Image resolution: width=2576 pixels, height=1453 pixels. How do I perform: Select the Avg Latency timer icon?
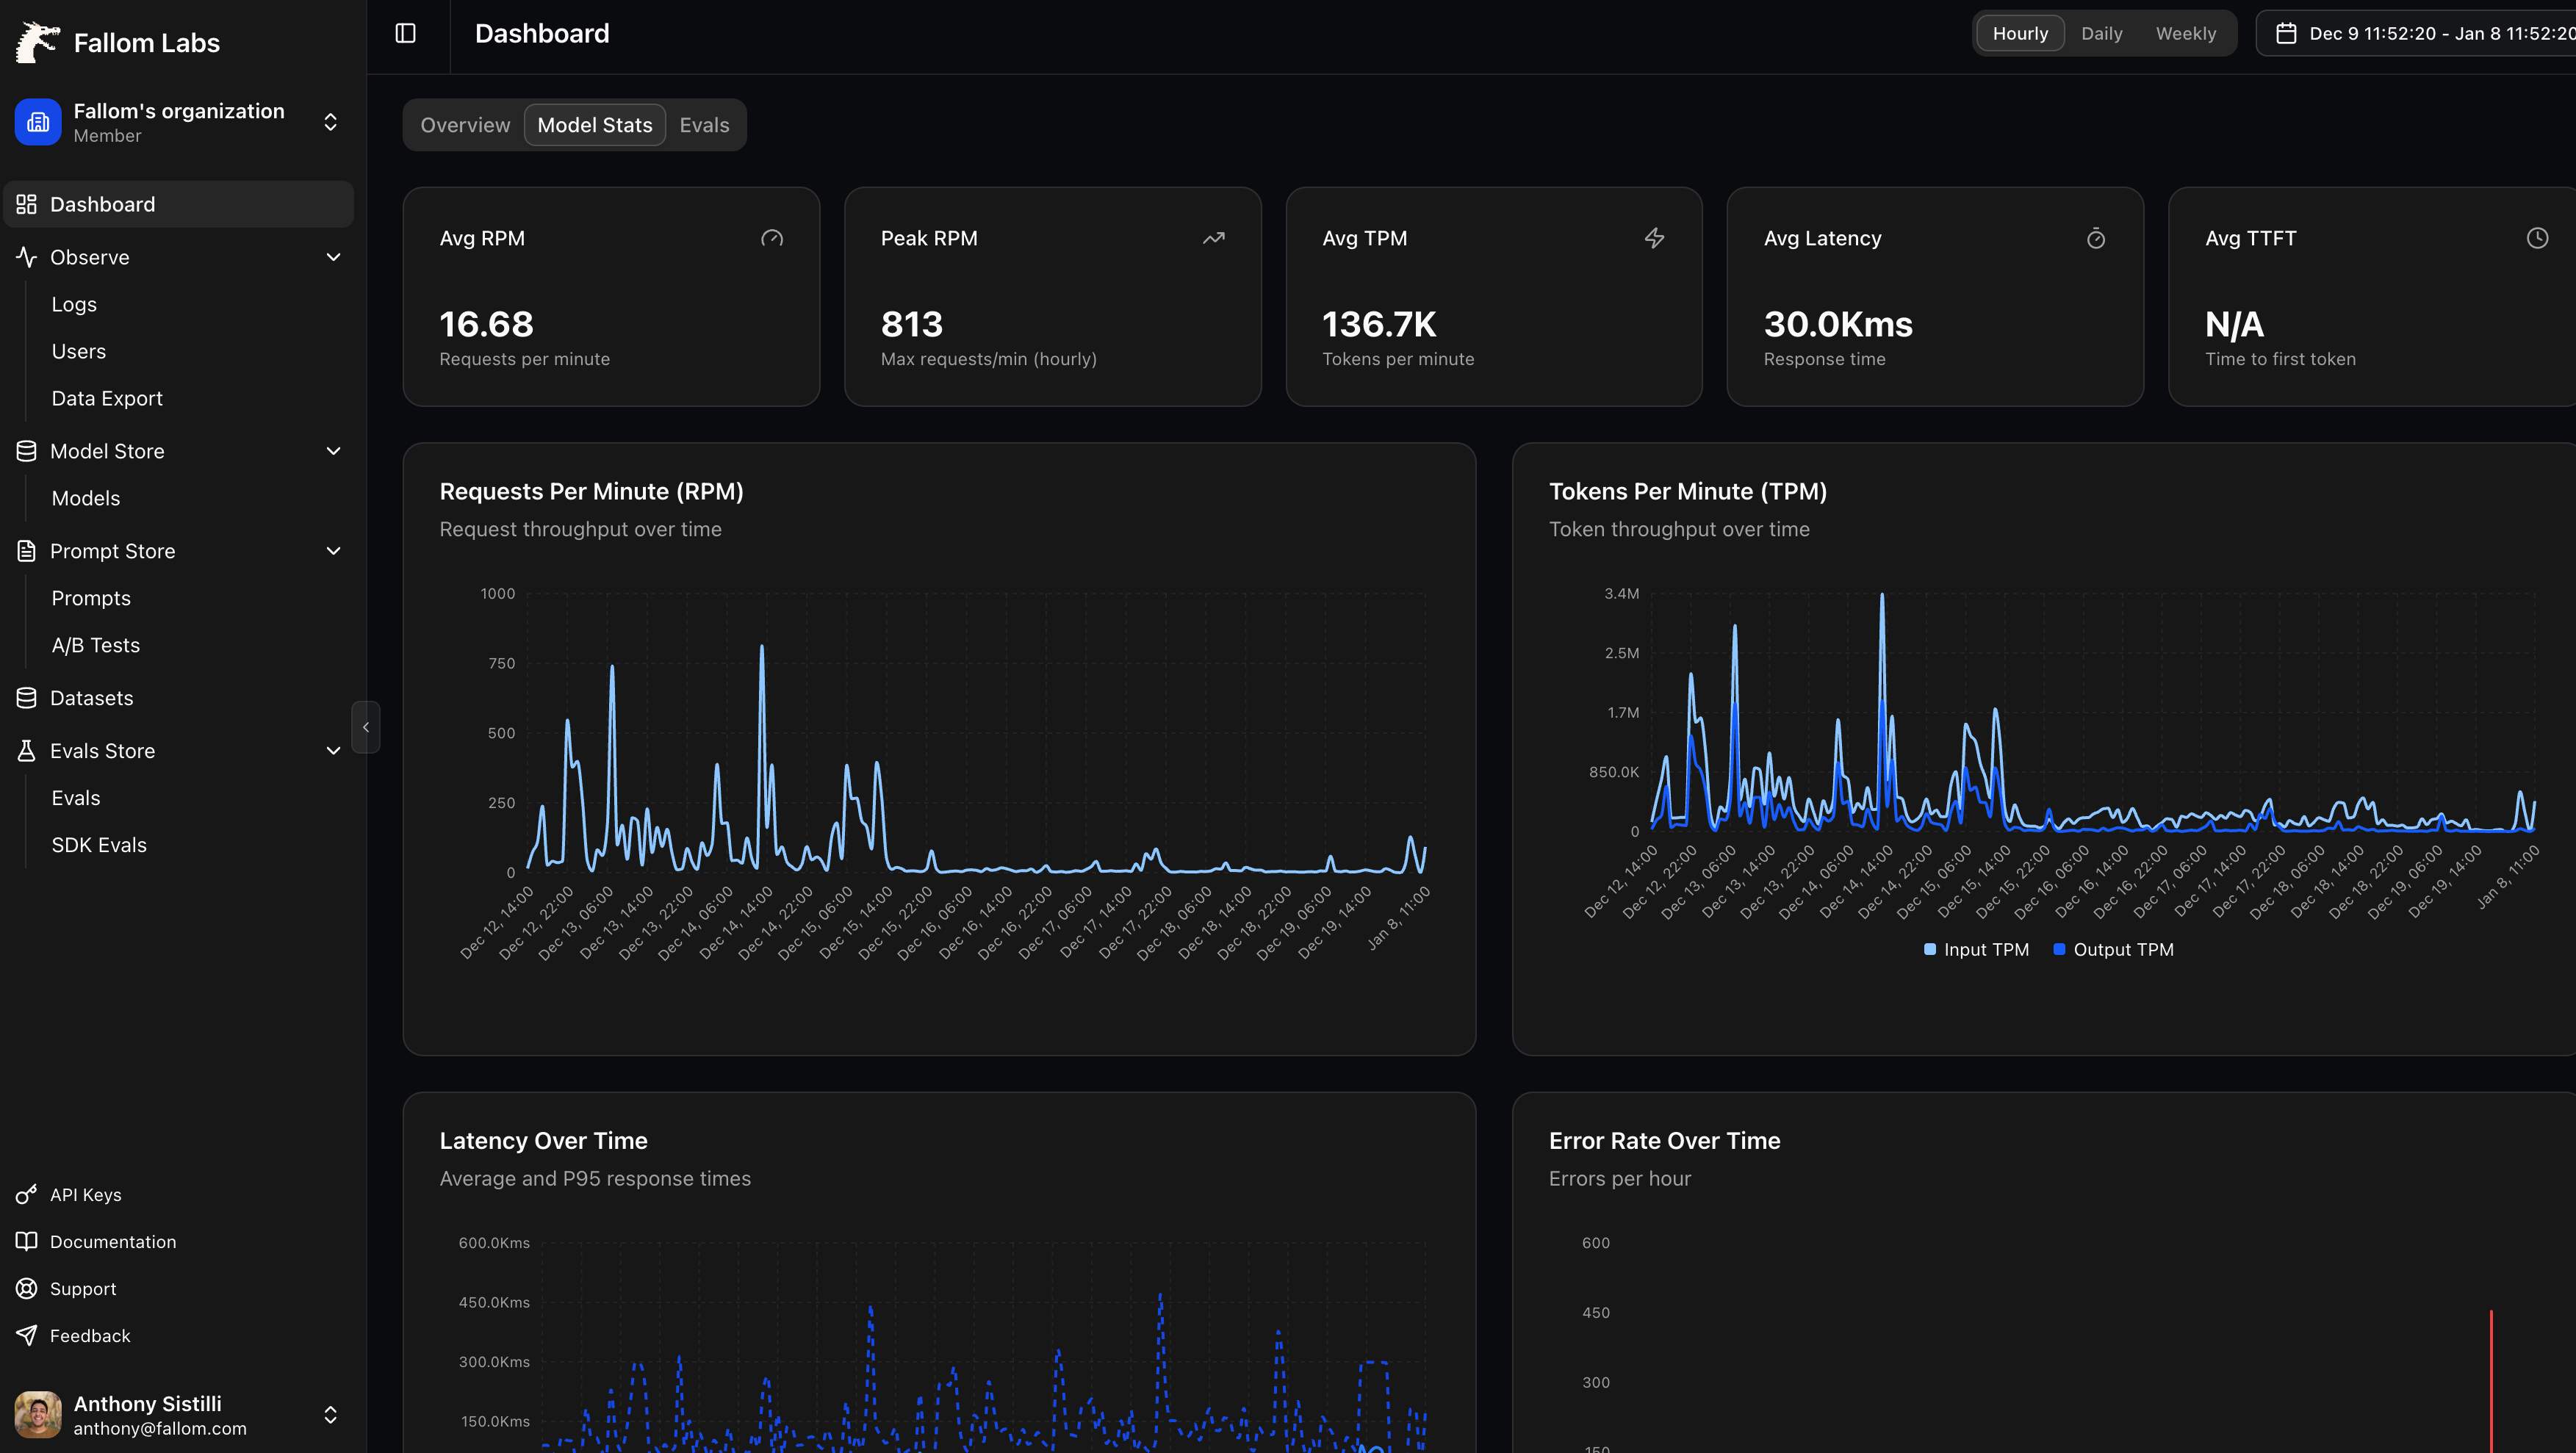point(2096,238)
